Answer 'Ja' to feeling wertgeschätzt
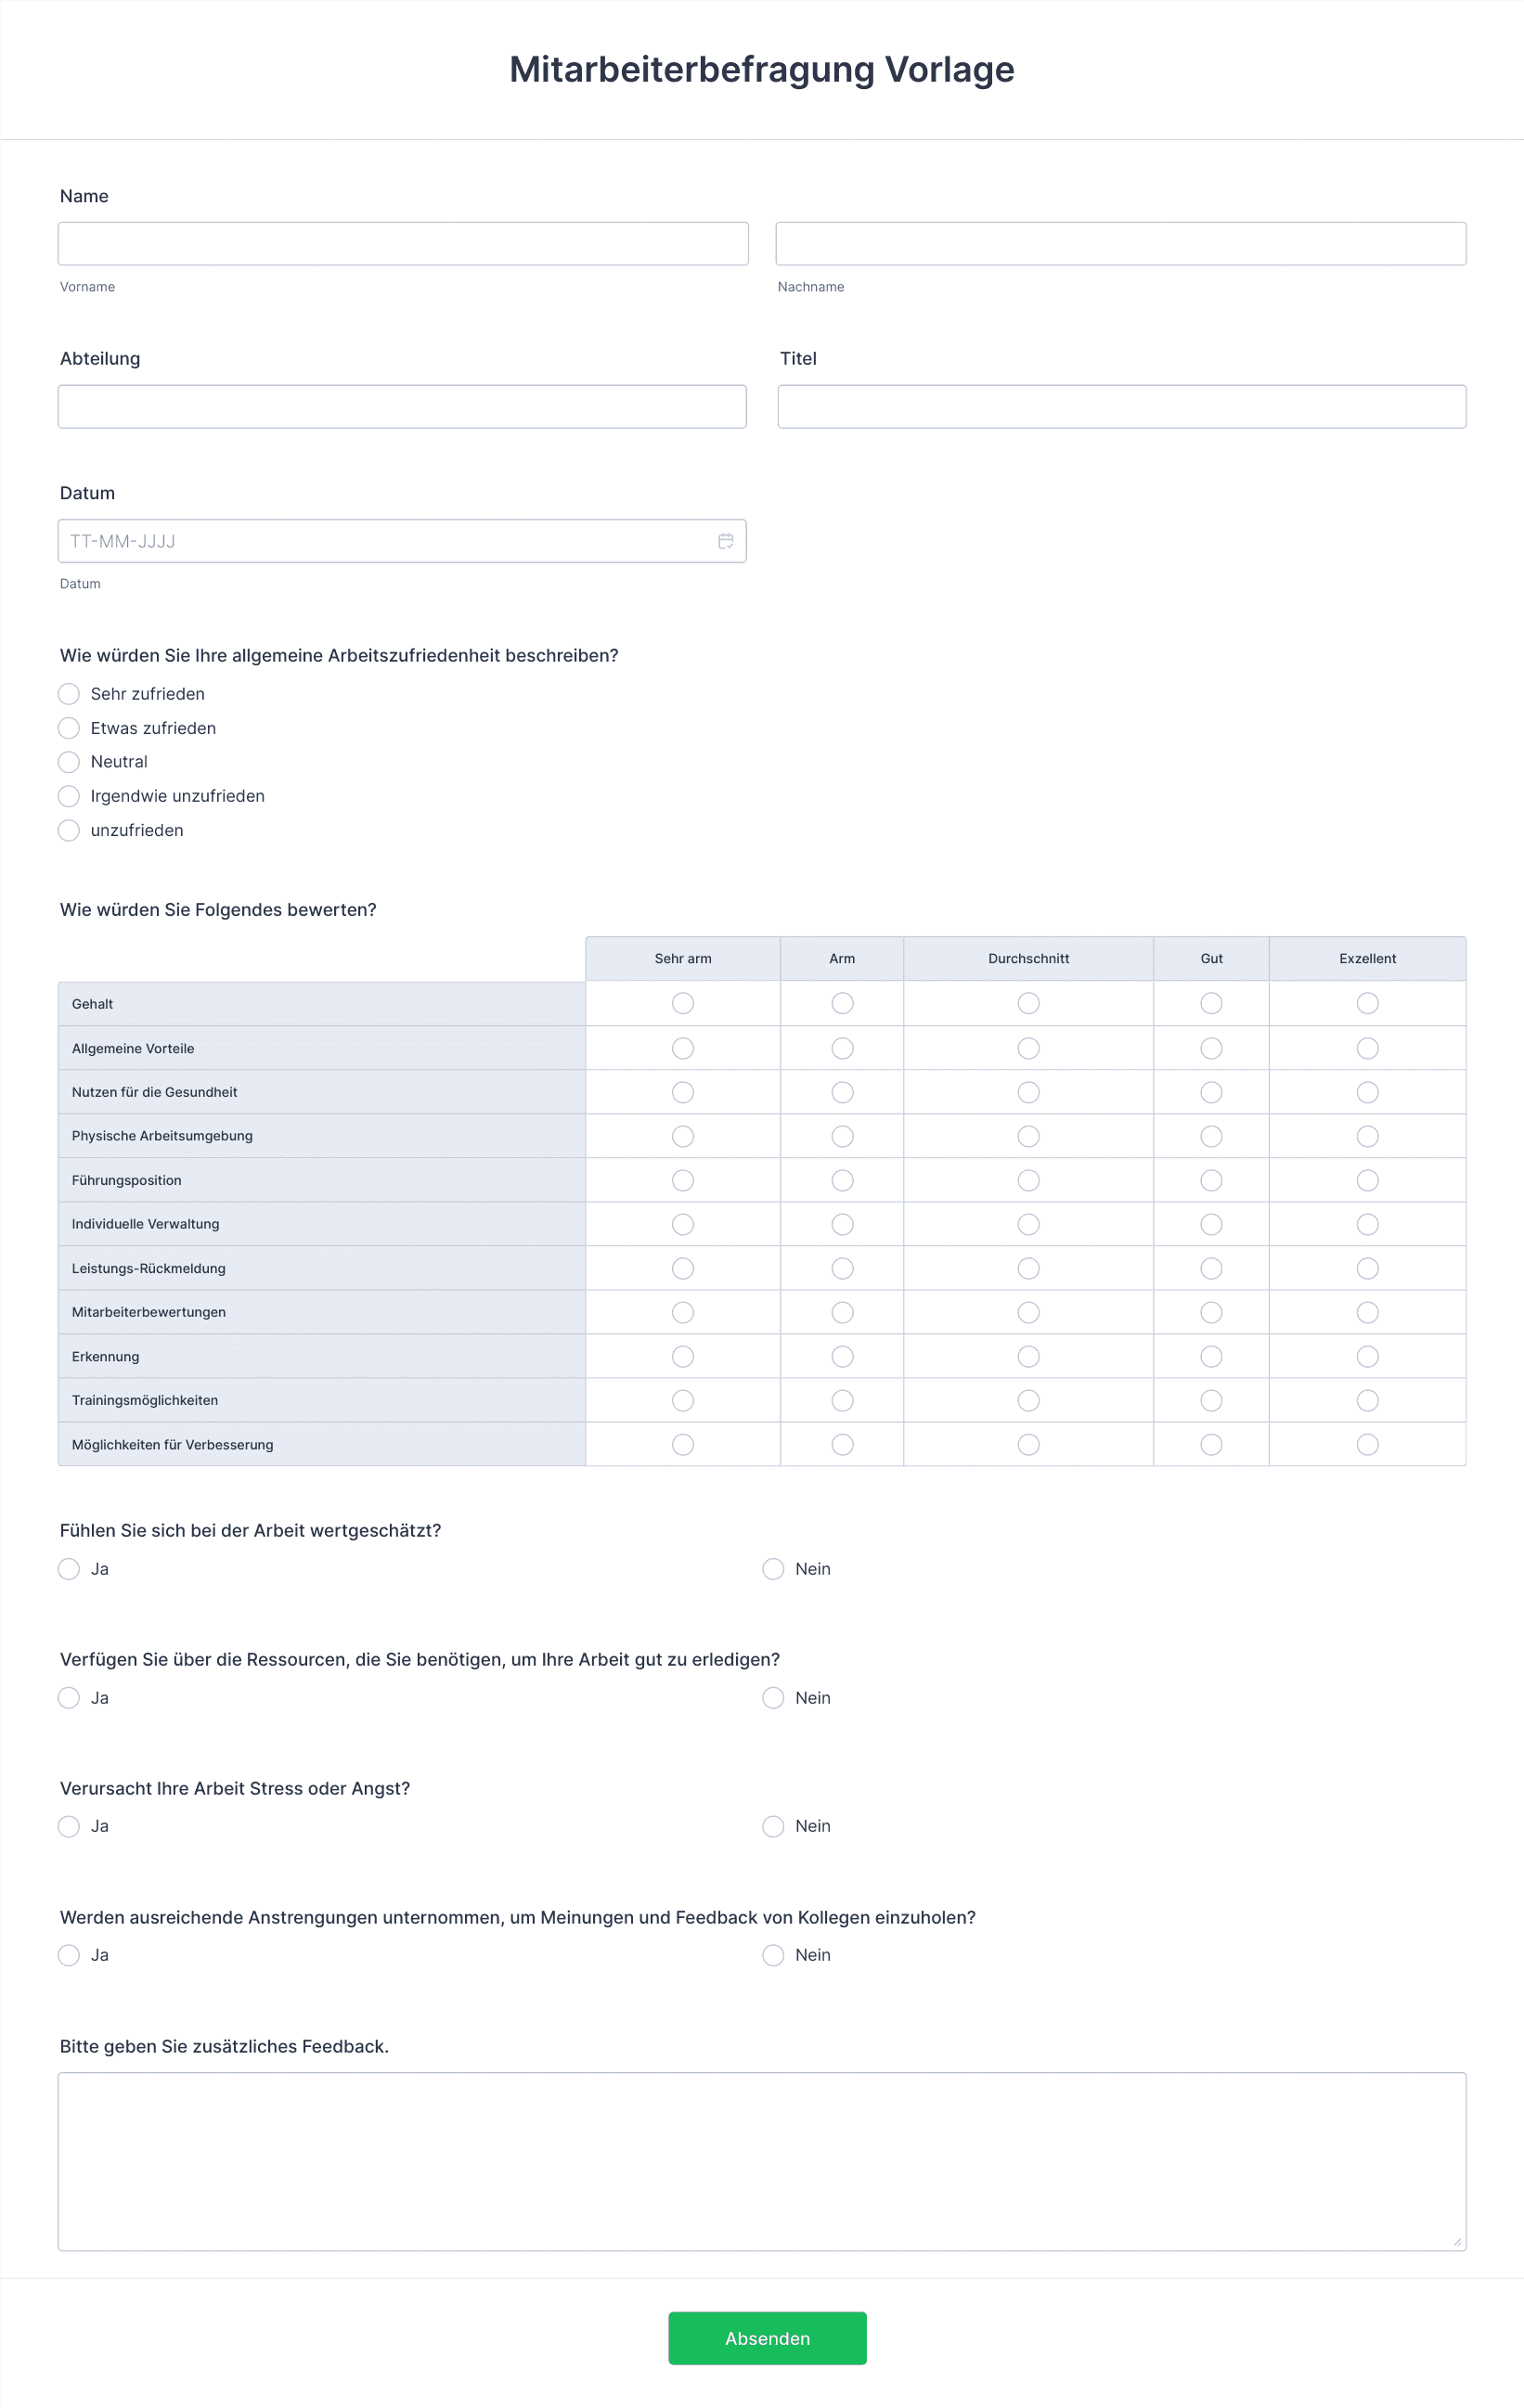 click(x=69, y=1569)
